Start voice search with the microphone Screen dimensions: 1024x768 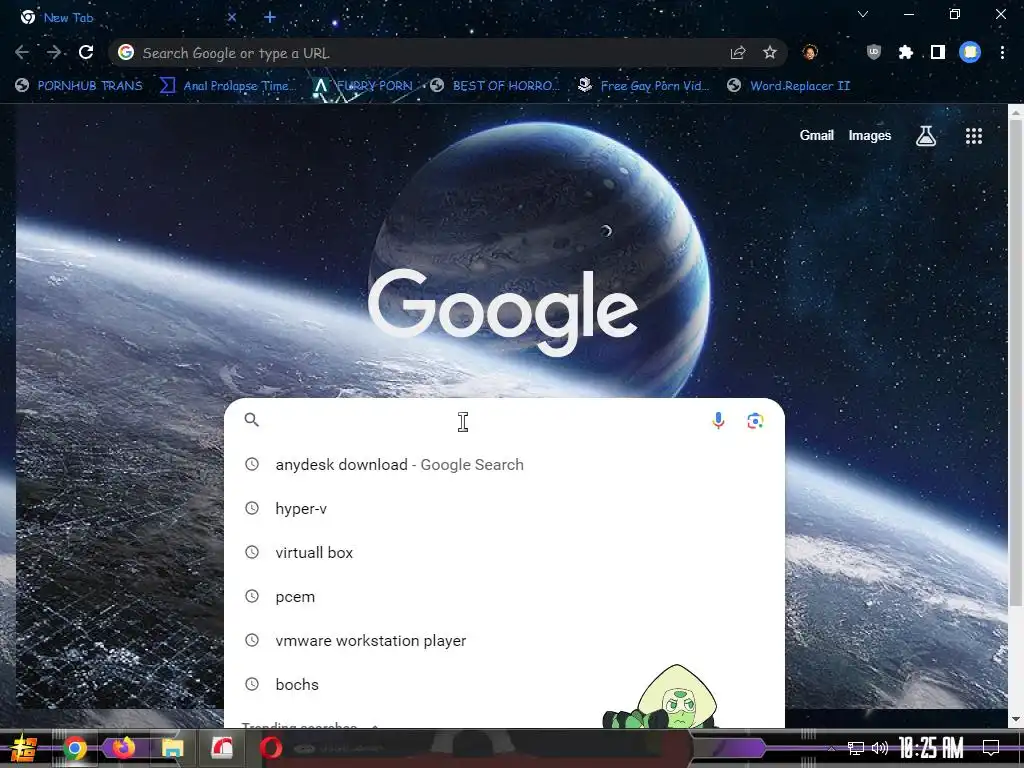718,421
